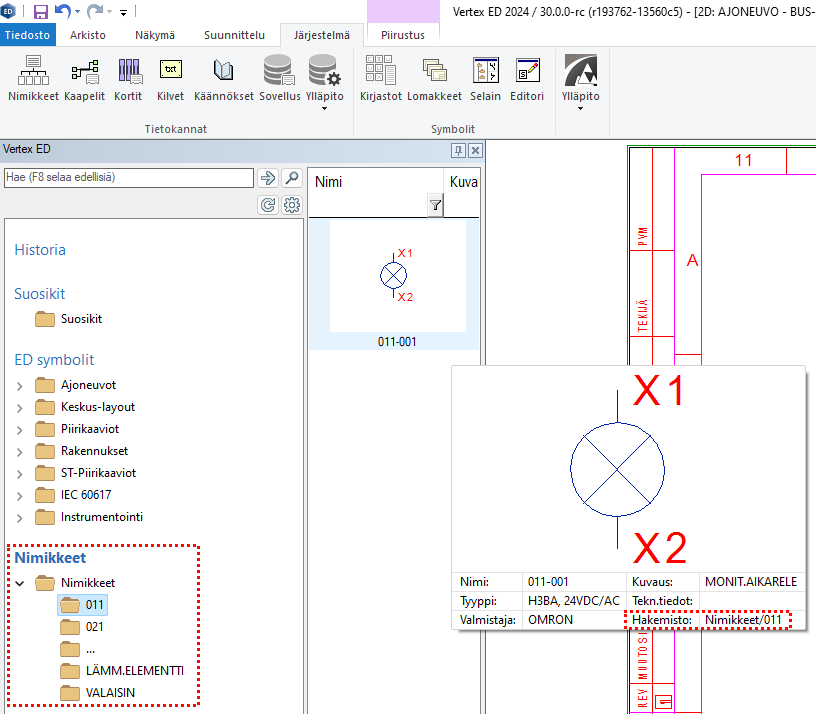Open the symbol Kirjastot libraries
The height and width of the screenshot is (714, 816).
pyautogui.click(x=380, y=79)
